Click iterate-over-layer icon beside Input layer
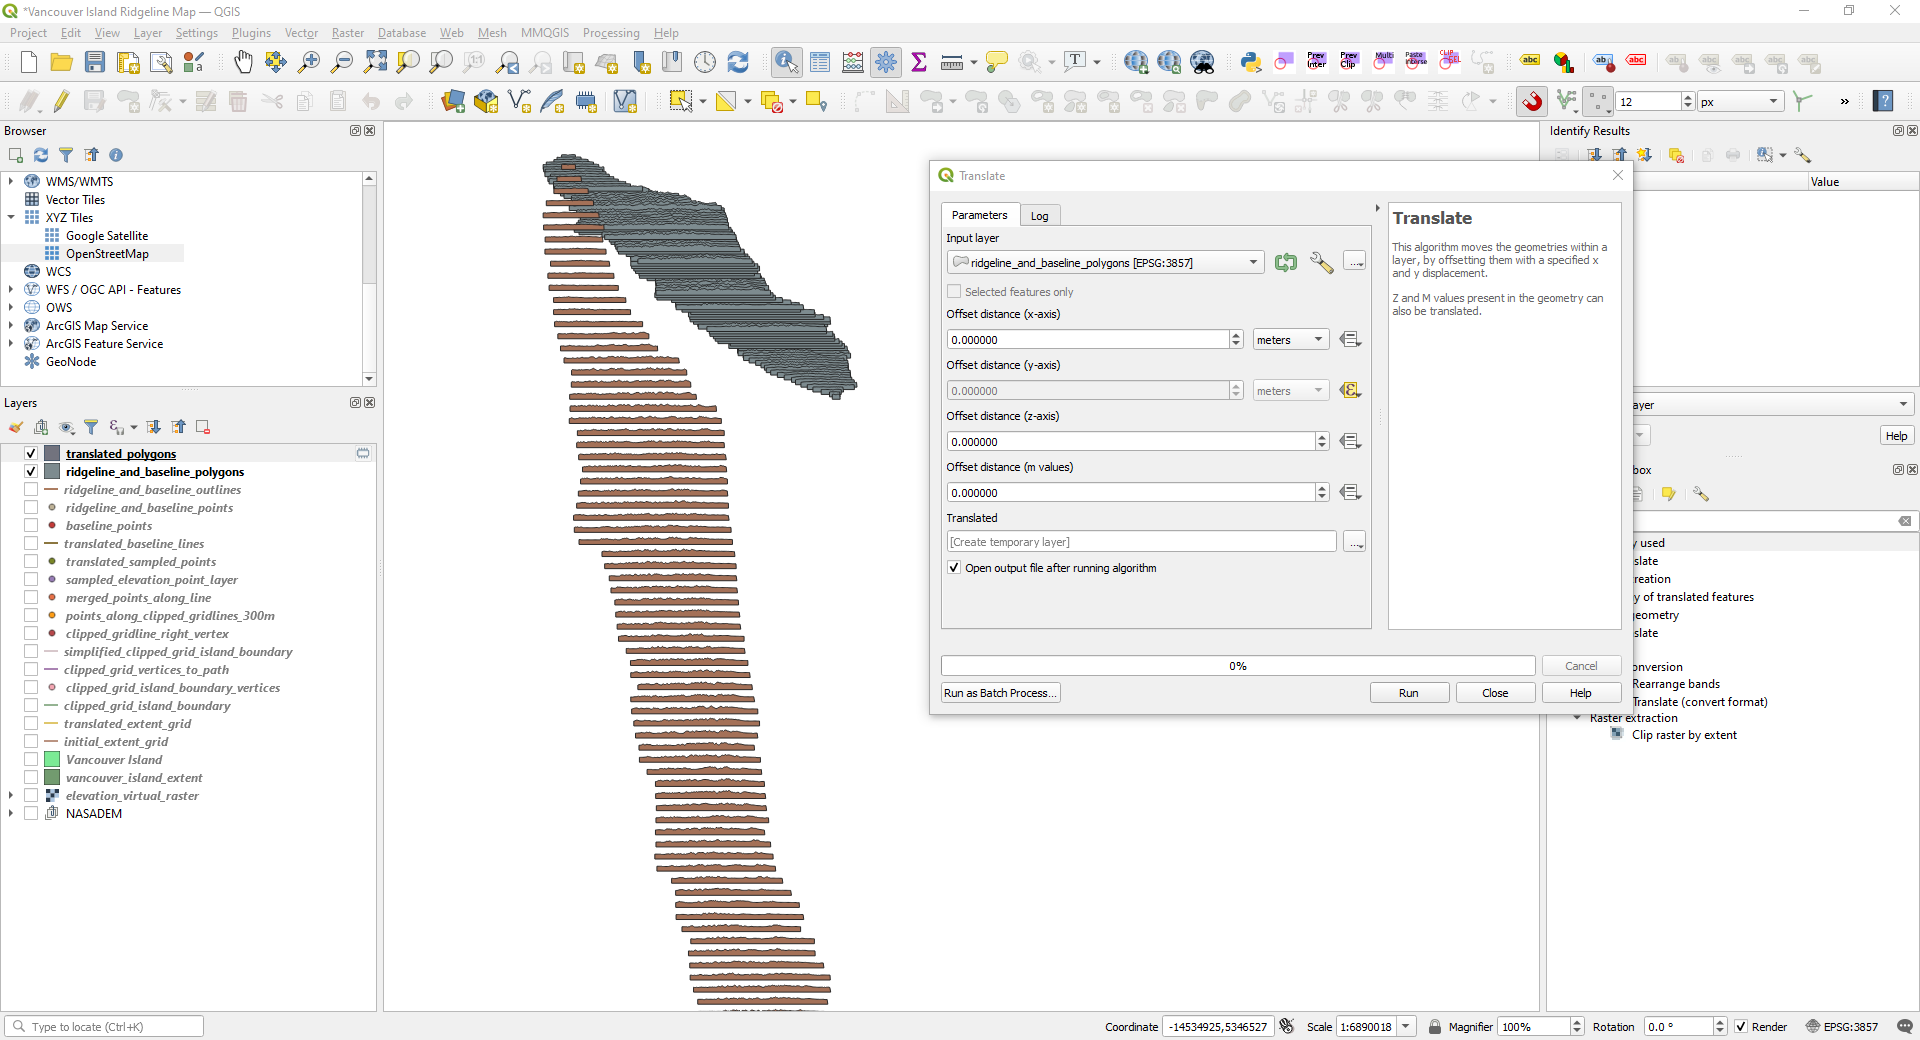Screen dimensions: 1920x1040 [1286, 263]
